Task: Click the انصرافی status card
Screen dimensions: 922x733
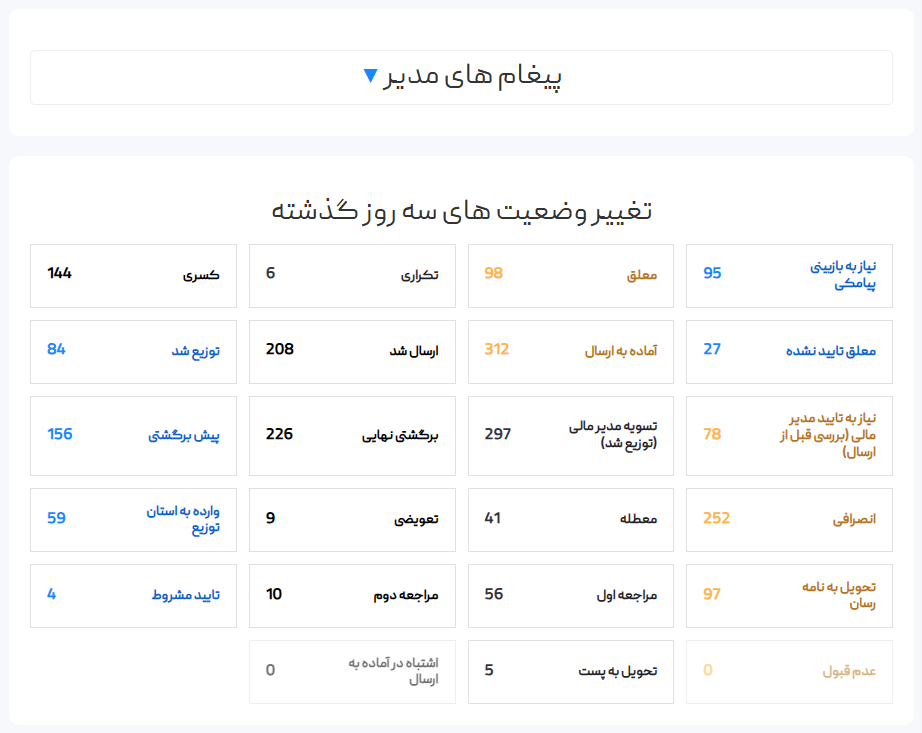Action: click(789, 519)
